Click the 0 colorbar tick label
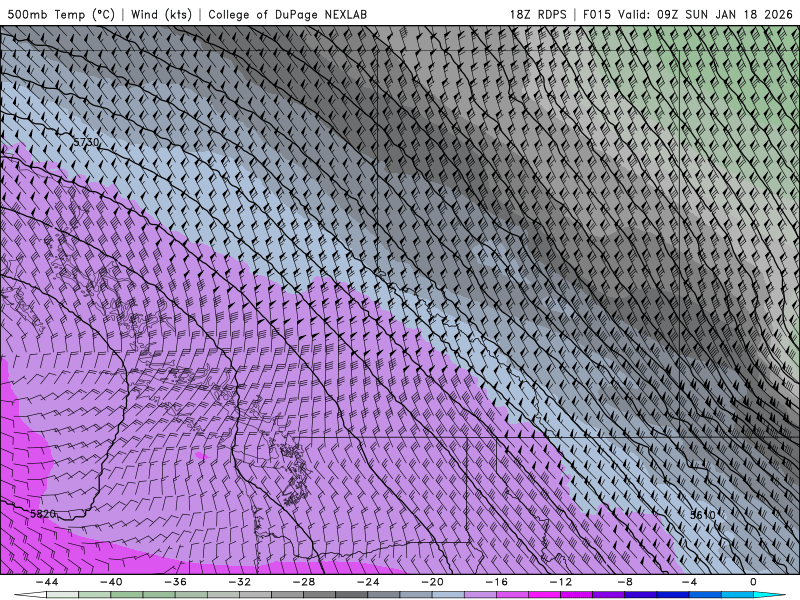Image resolution: width=800 pixels, height=600 pixels. pos(753,582)
